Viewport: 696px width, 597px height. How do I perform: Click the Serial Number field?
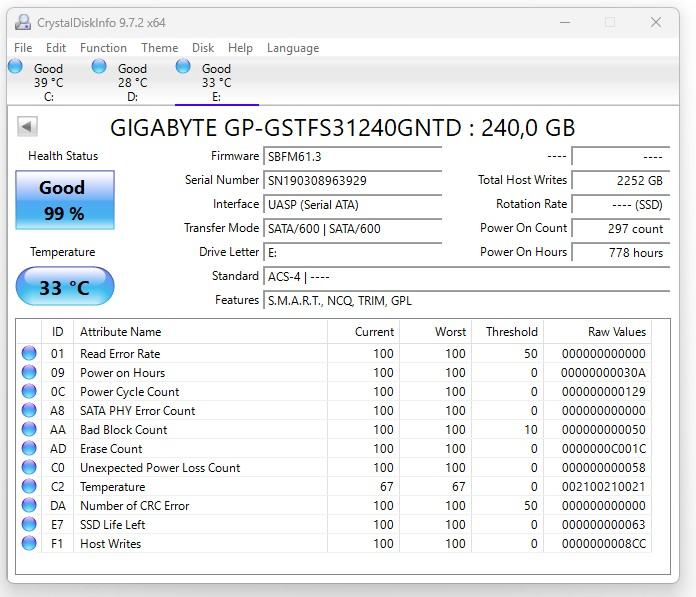[x=352, y=181]
